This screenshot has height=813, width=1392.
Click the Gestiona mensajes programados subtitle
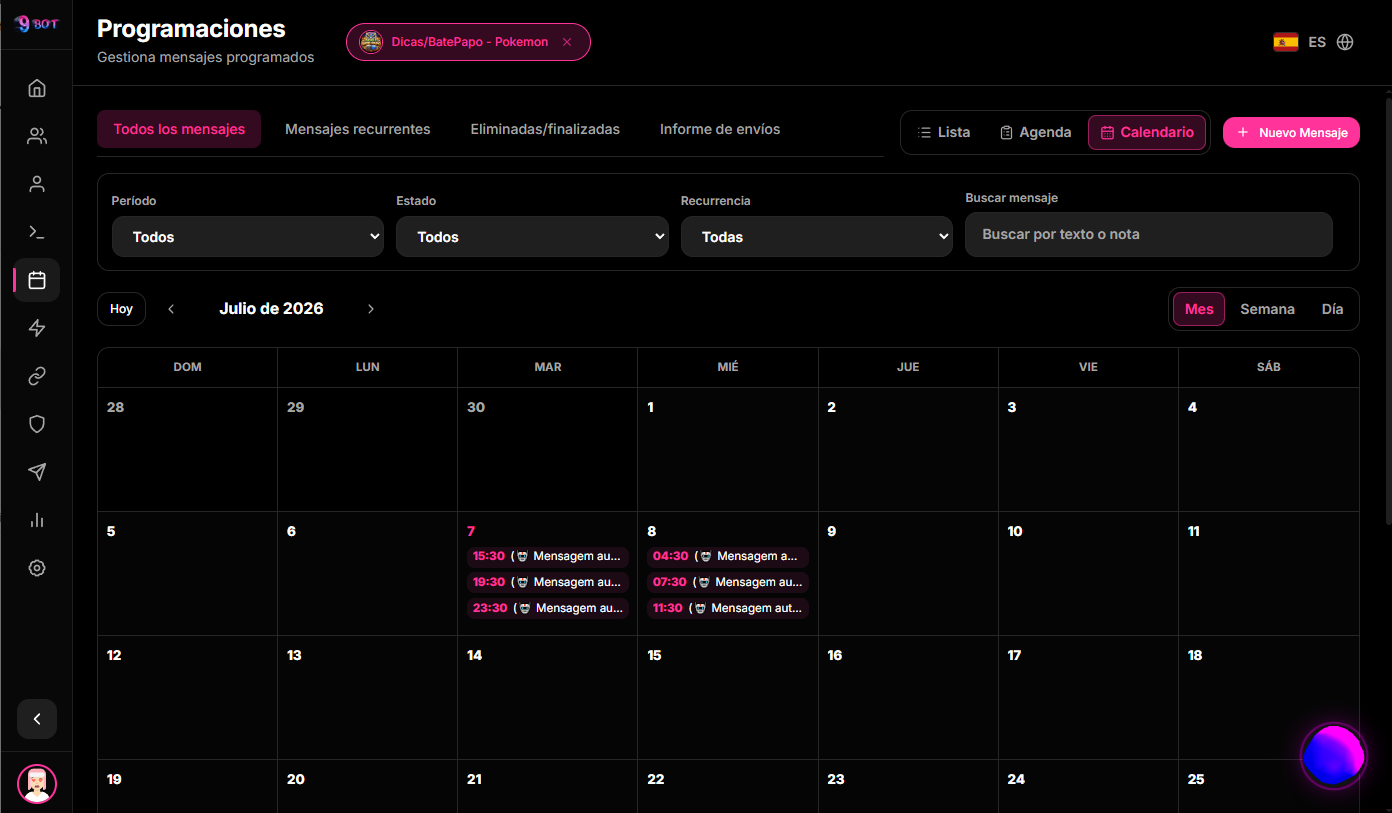tap(205, 57)
